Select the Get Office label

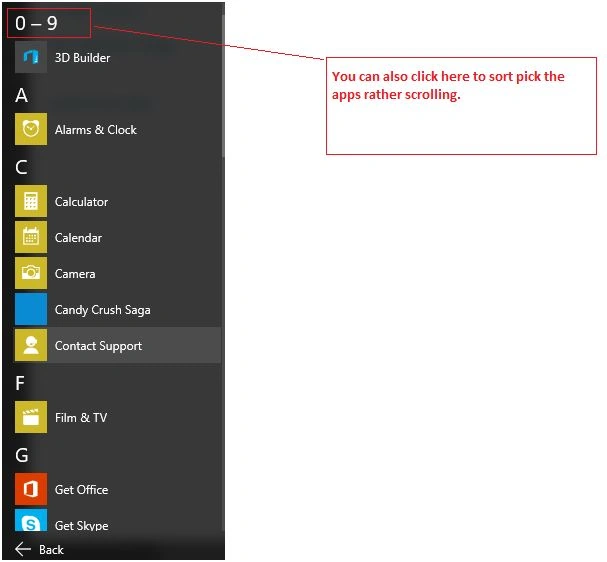click(x=81, y=490)
